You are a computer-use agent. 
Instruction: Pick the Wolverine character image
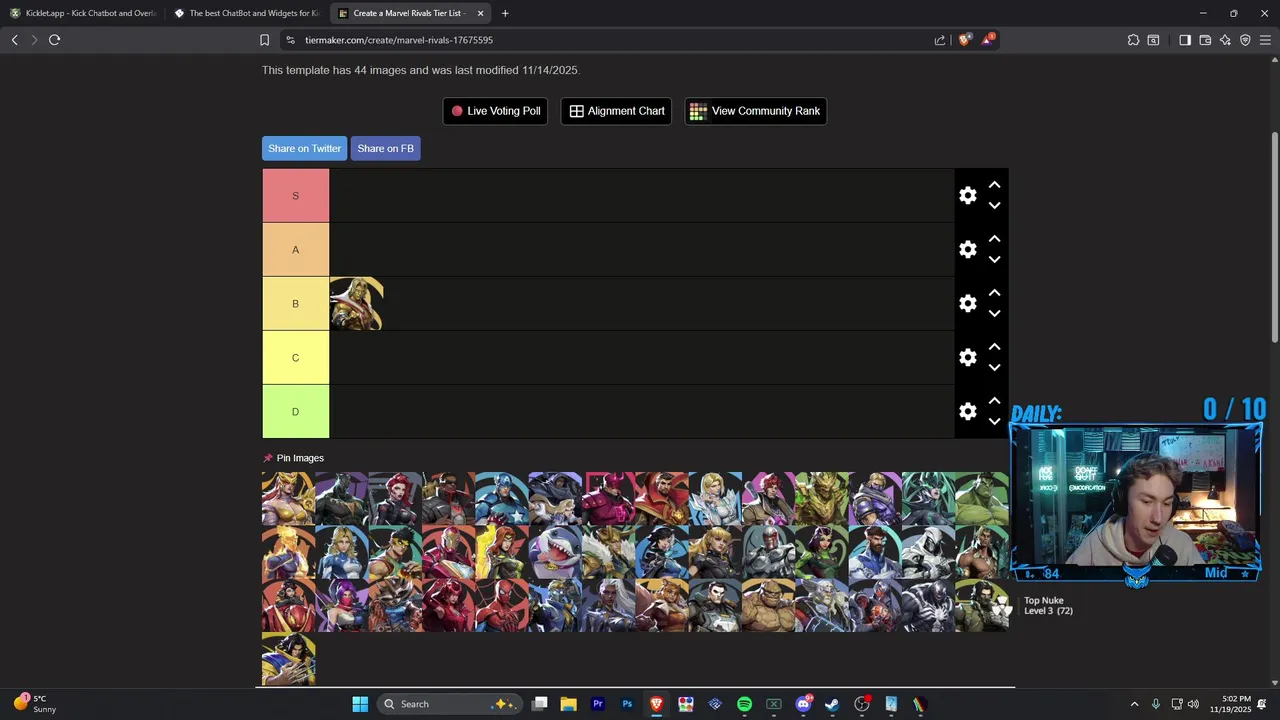[288, 658]
